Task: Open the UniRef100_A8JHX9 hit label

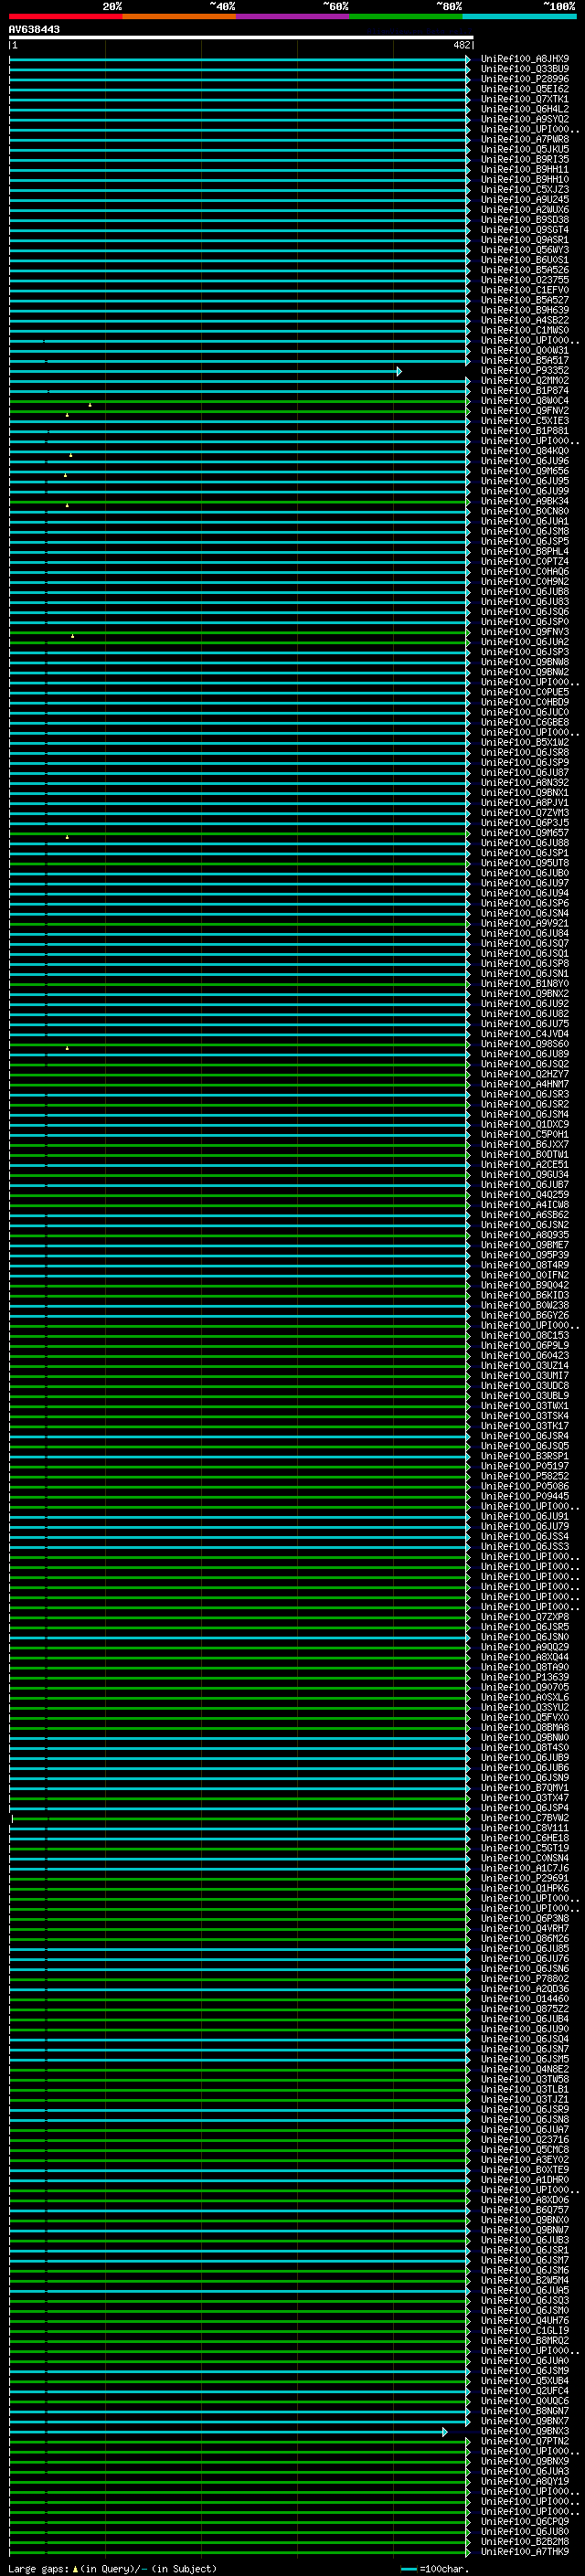Action: pos(524,59)
